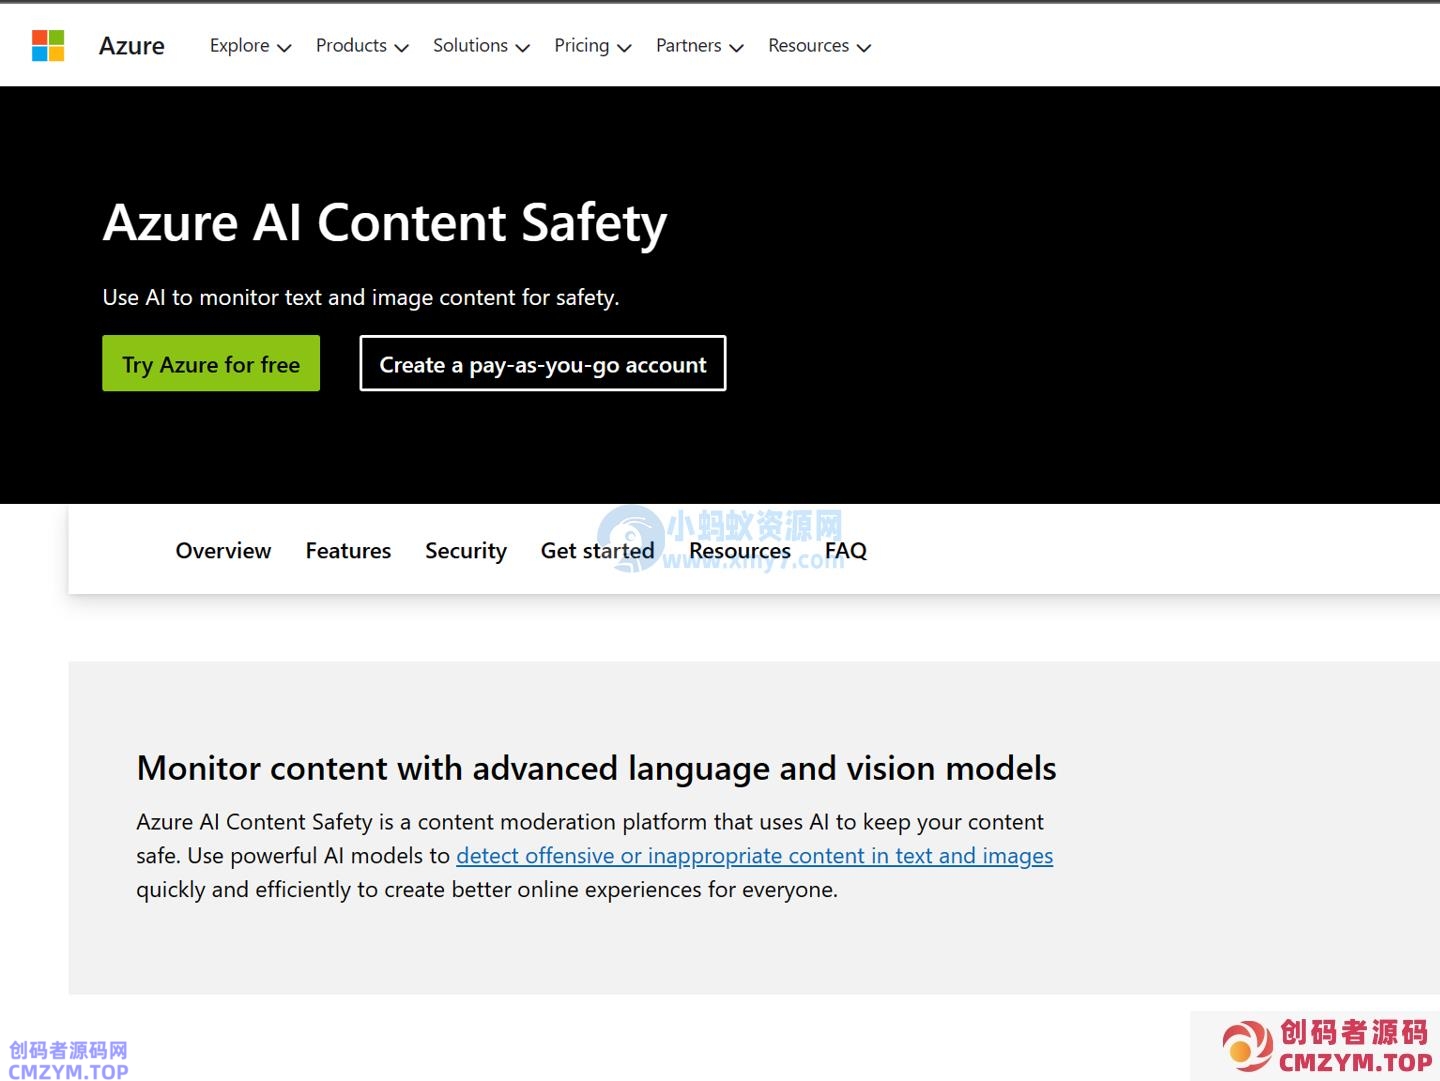Click the Microsoft four-square logo
Image resolution: width=1440 pixels, height=1081 pixels.
pyautogui.click(x=48, y=46)
